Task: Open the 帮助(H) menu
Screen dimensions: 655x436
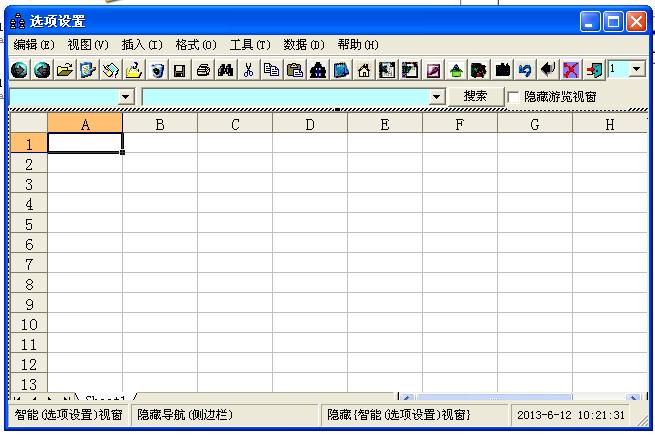Action: point(358,44)
